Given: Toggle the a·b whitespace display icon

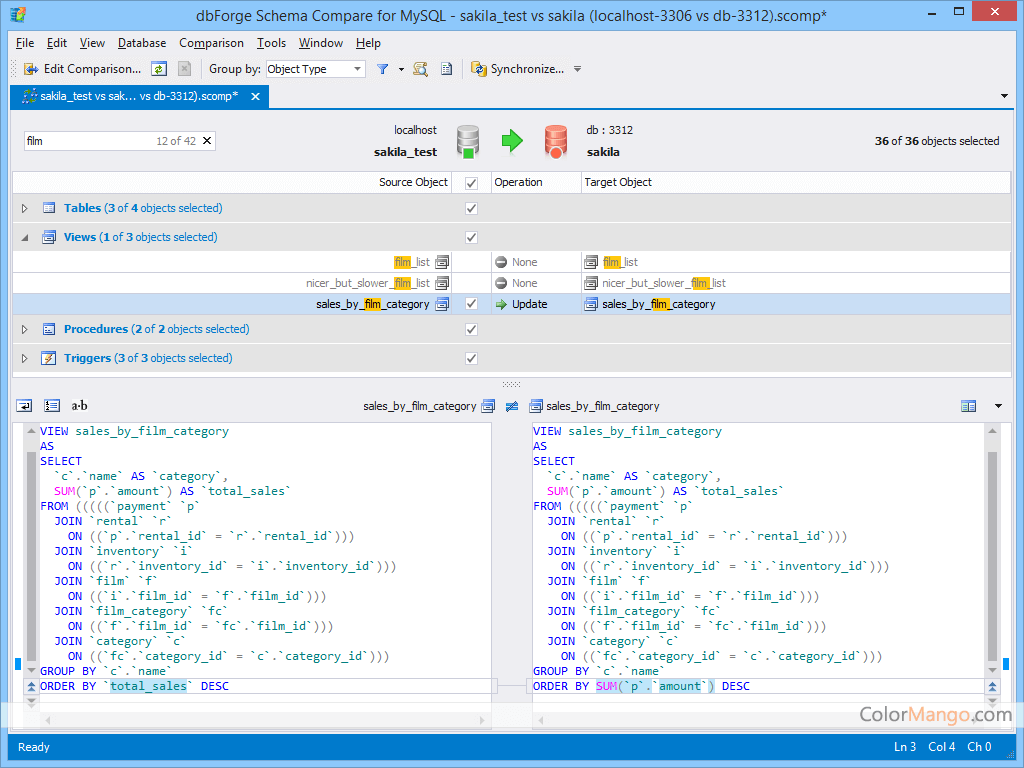Looking at the screenshot, I should coord(79,406).
